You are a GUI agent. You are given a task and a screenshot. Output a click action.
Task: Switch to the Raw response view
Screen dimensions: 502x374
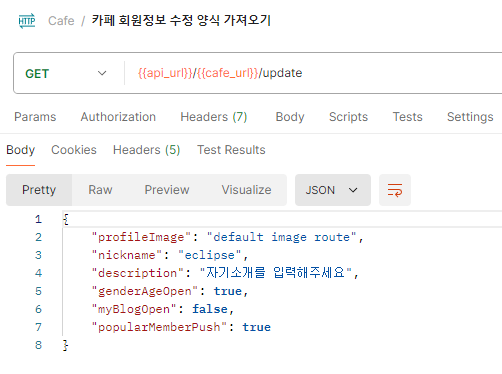point(100,190)
